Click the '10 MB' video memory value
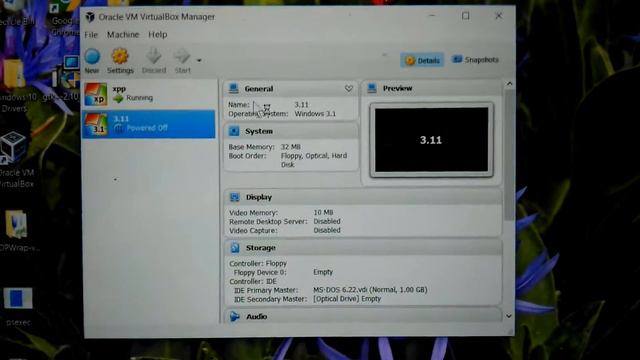The height and width of the screenshot is (360, 640). pos(323,213)
